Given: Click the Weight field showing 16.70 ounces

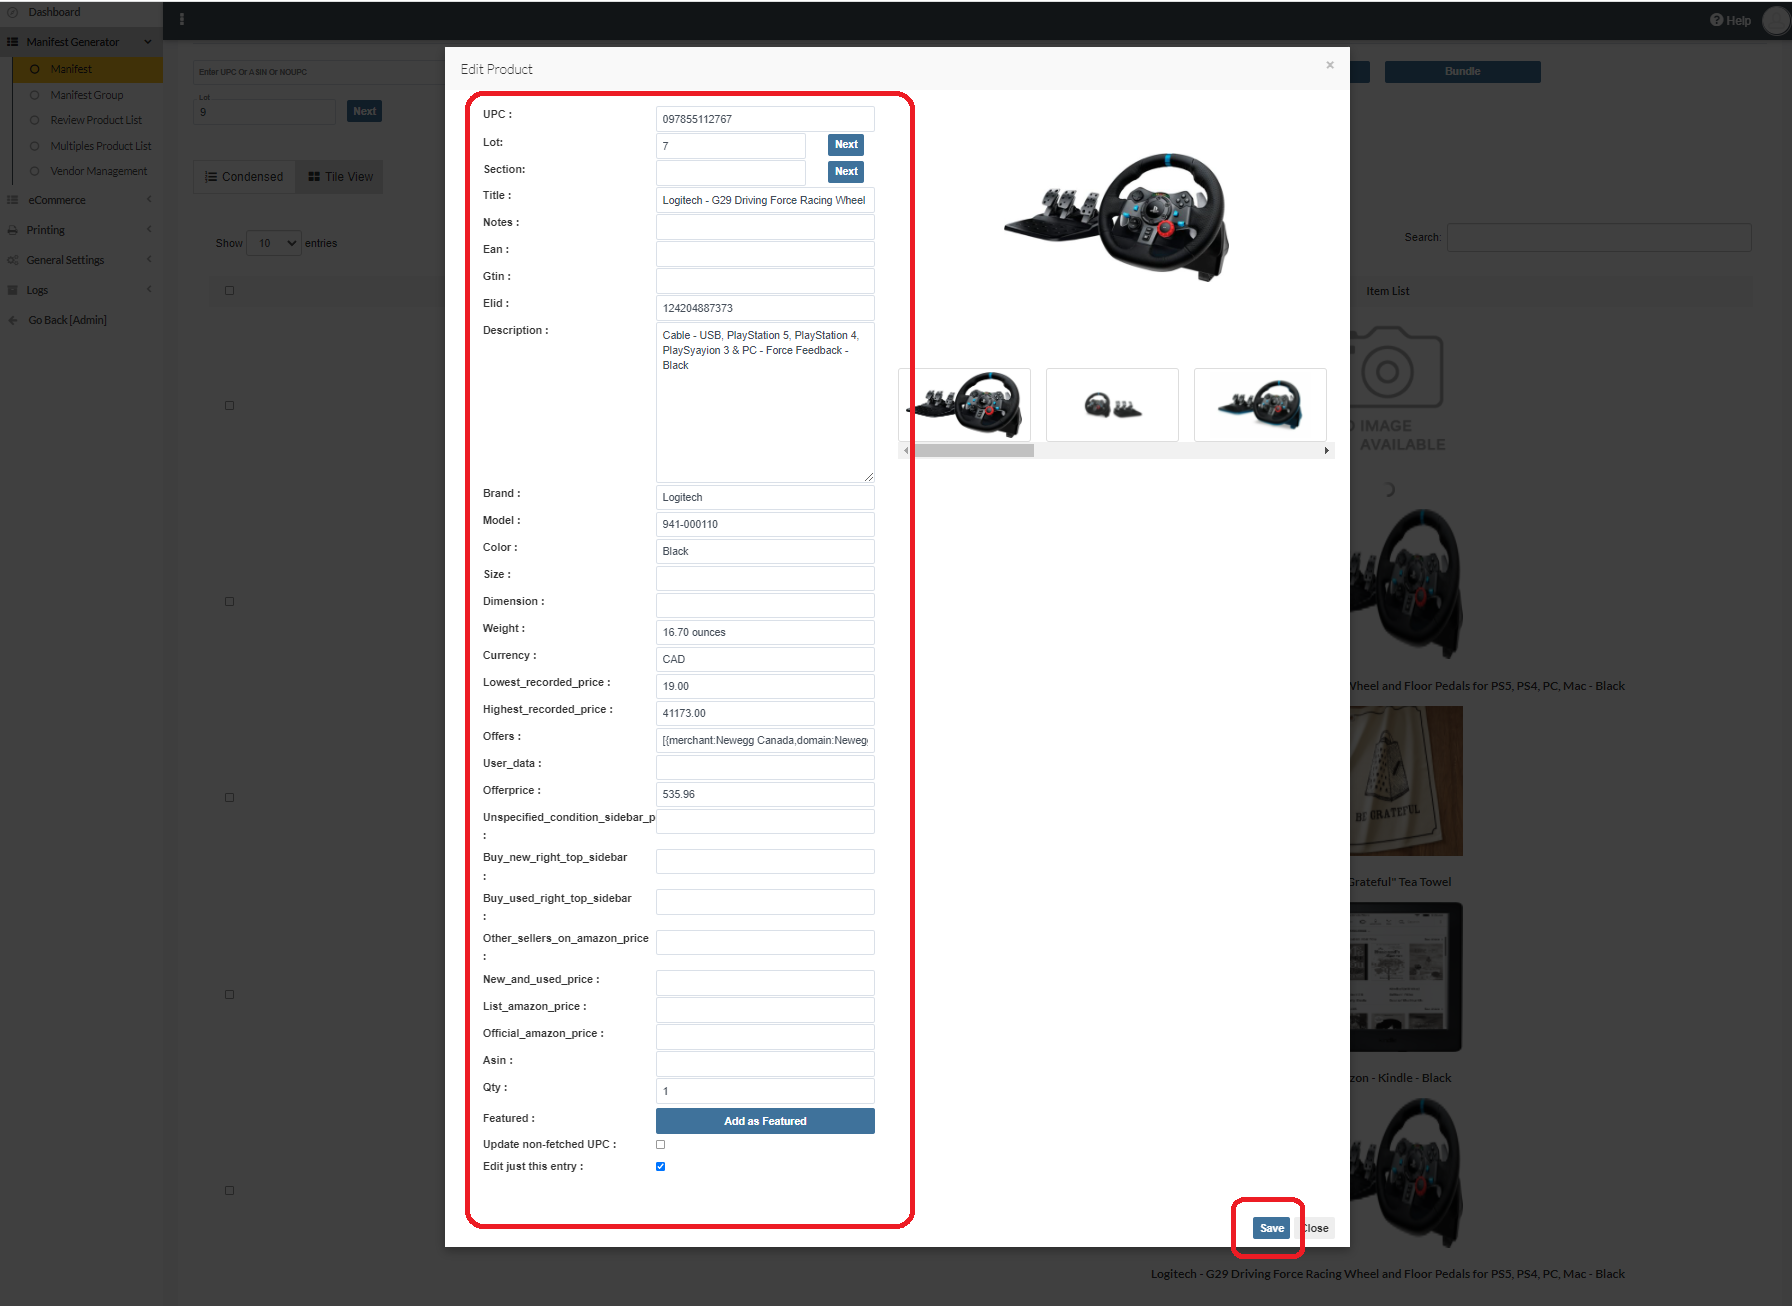Looking at the screenshot, I should pyautogui.click(x=765, y=632).
